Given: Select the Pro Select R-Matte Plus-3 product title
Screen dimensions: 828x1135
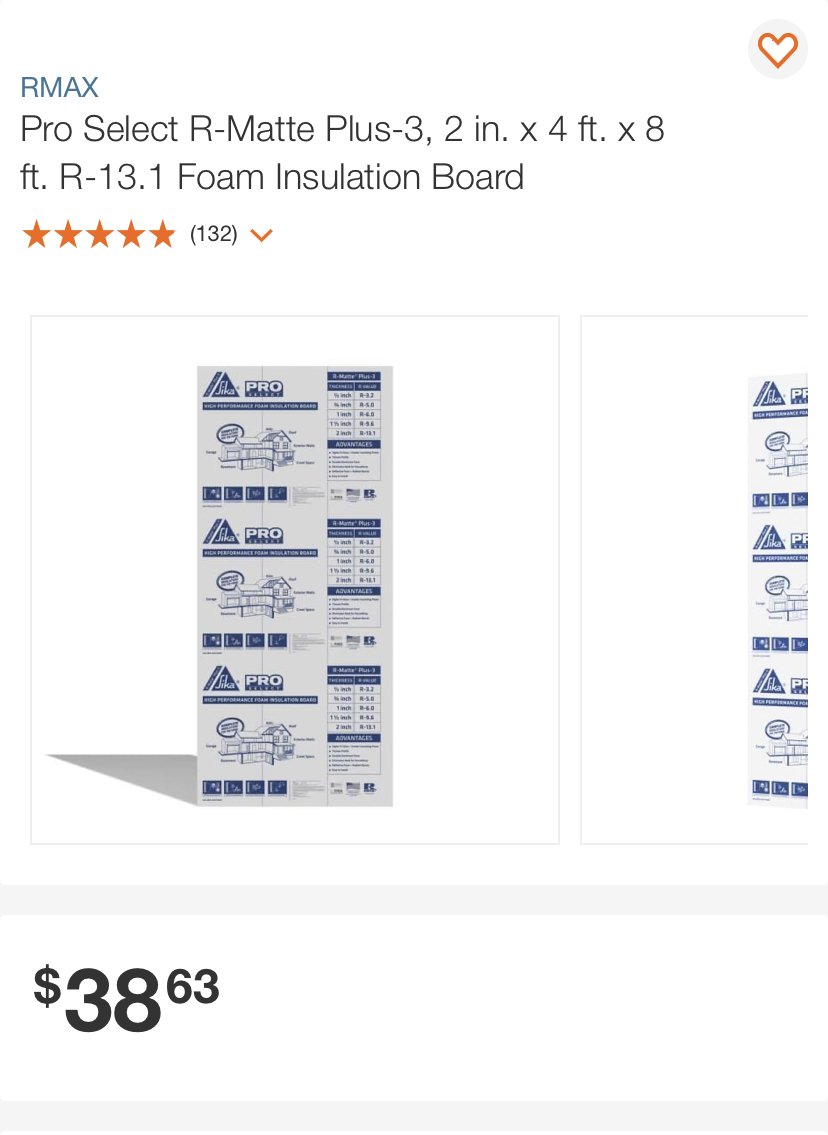Looking at the screenshot, I should tap(342, 153).
